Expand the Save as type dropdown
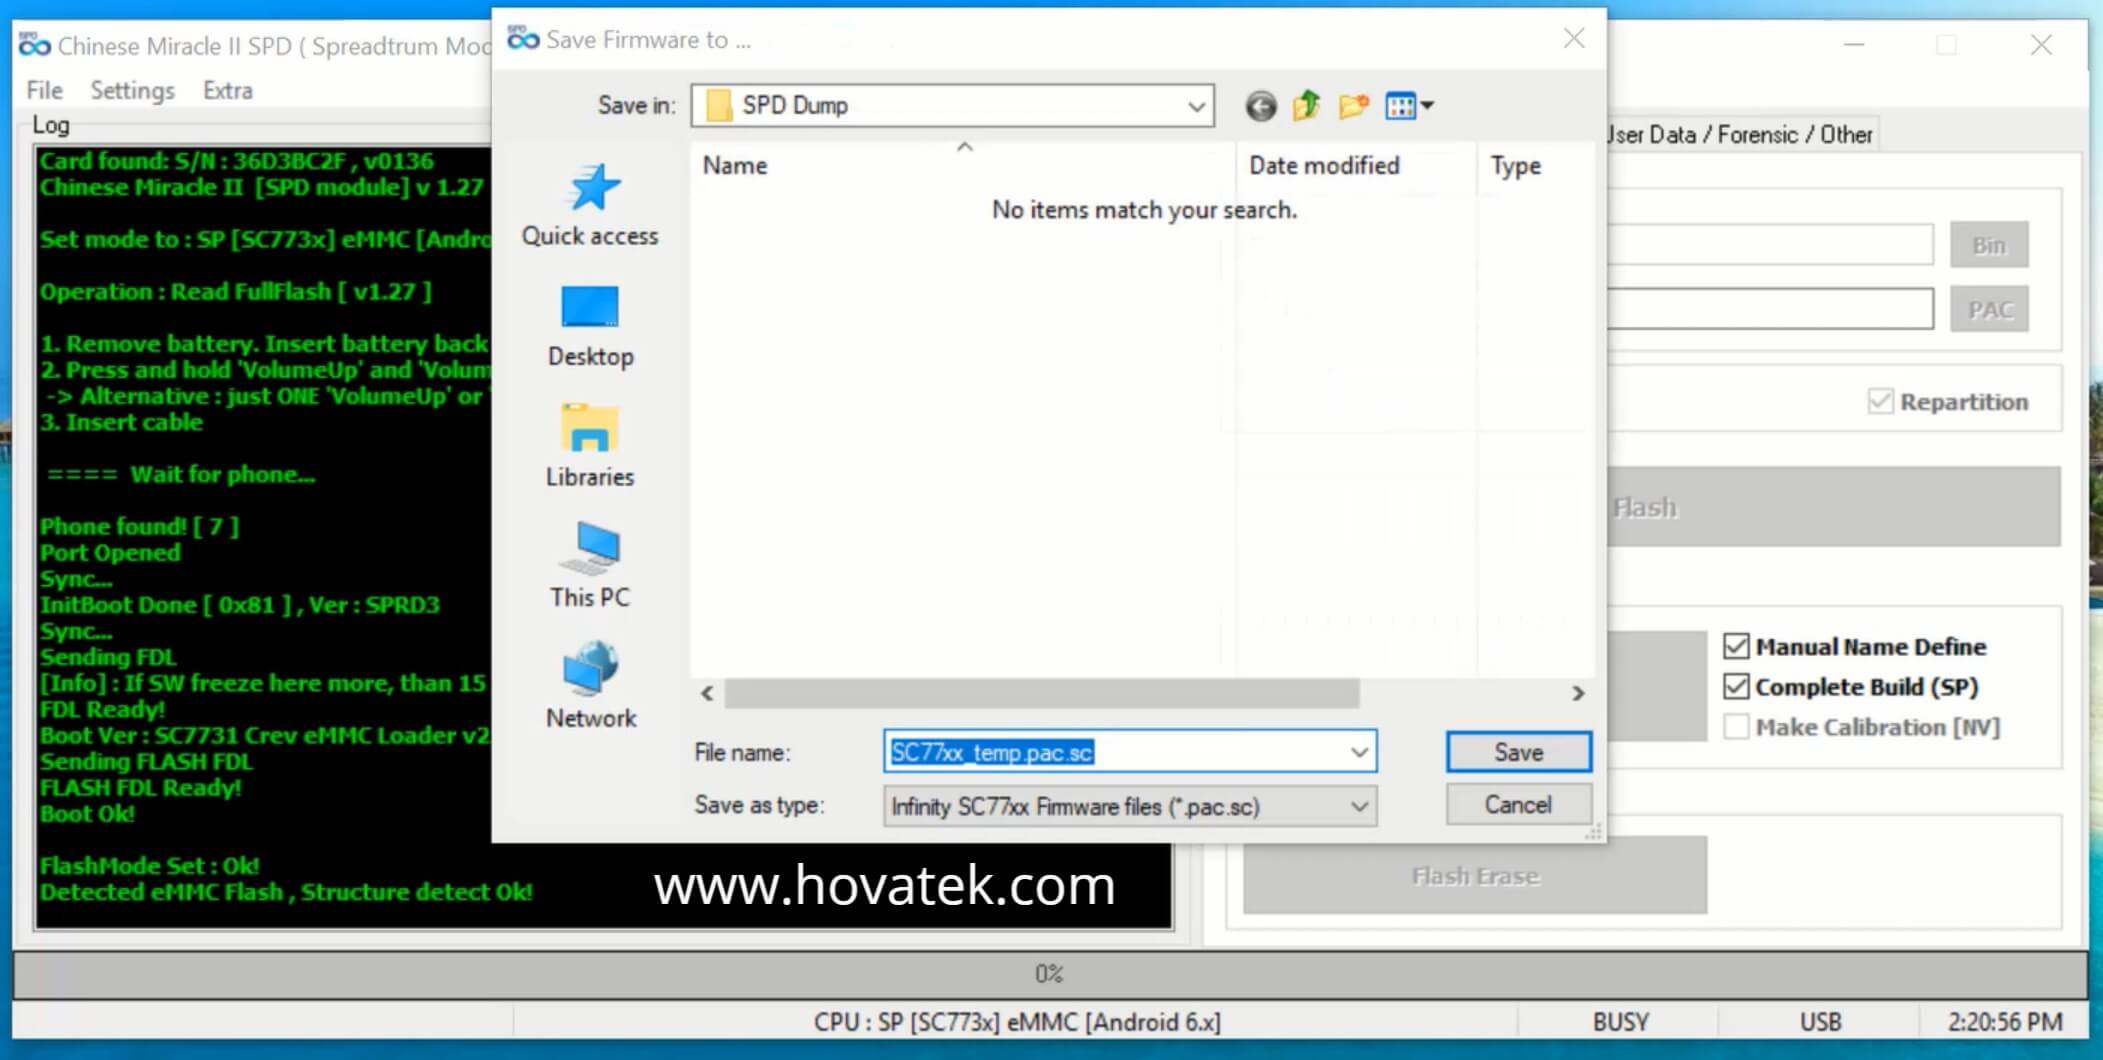This screenshot has width=2103, height=1060. [x=1359, y=806]
